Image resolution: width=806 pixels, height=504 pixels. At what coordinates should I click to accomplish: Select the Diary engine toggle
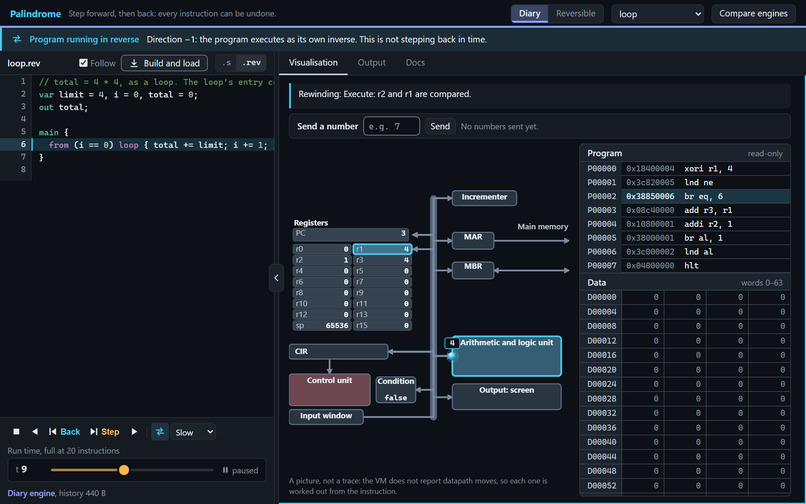click(x=529, y=14)
